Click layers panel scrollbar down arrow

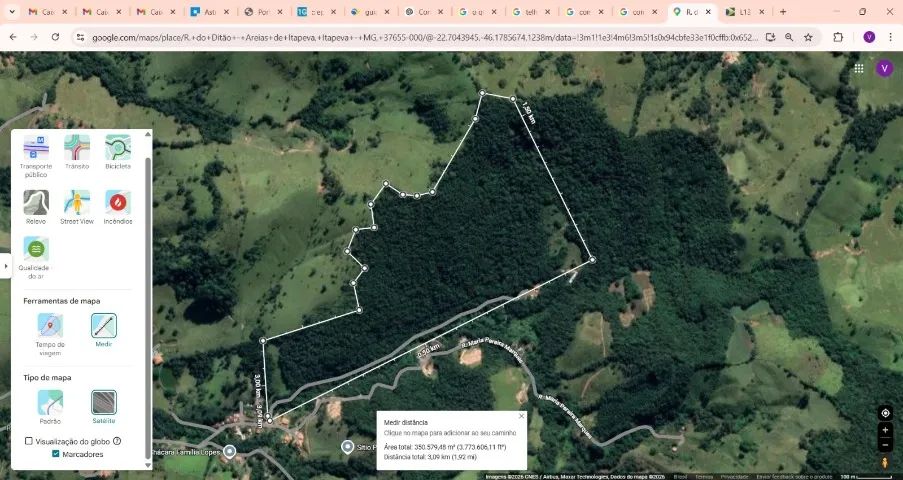coord(148,464)
